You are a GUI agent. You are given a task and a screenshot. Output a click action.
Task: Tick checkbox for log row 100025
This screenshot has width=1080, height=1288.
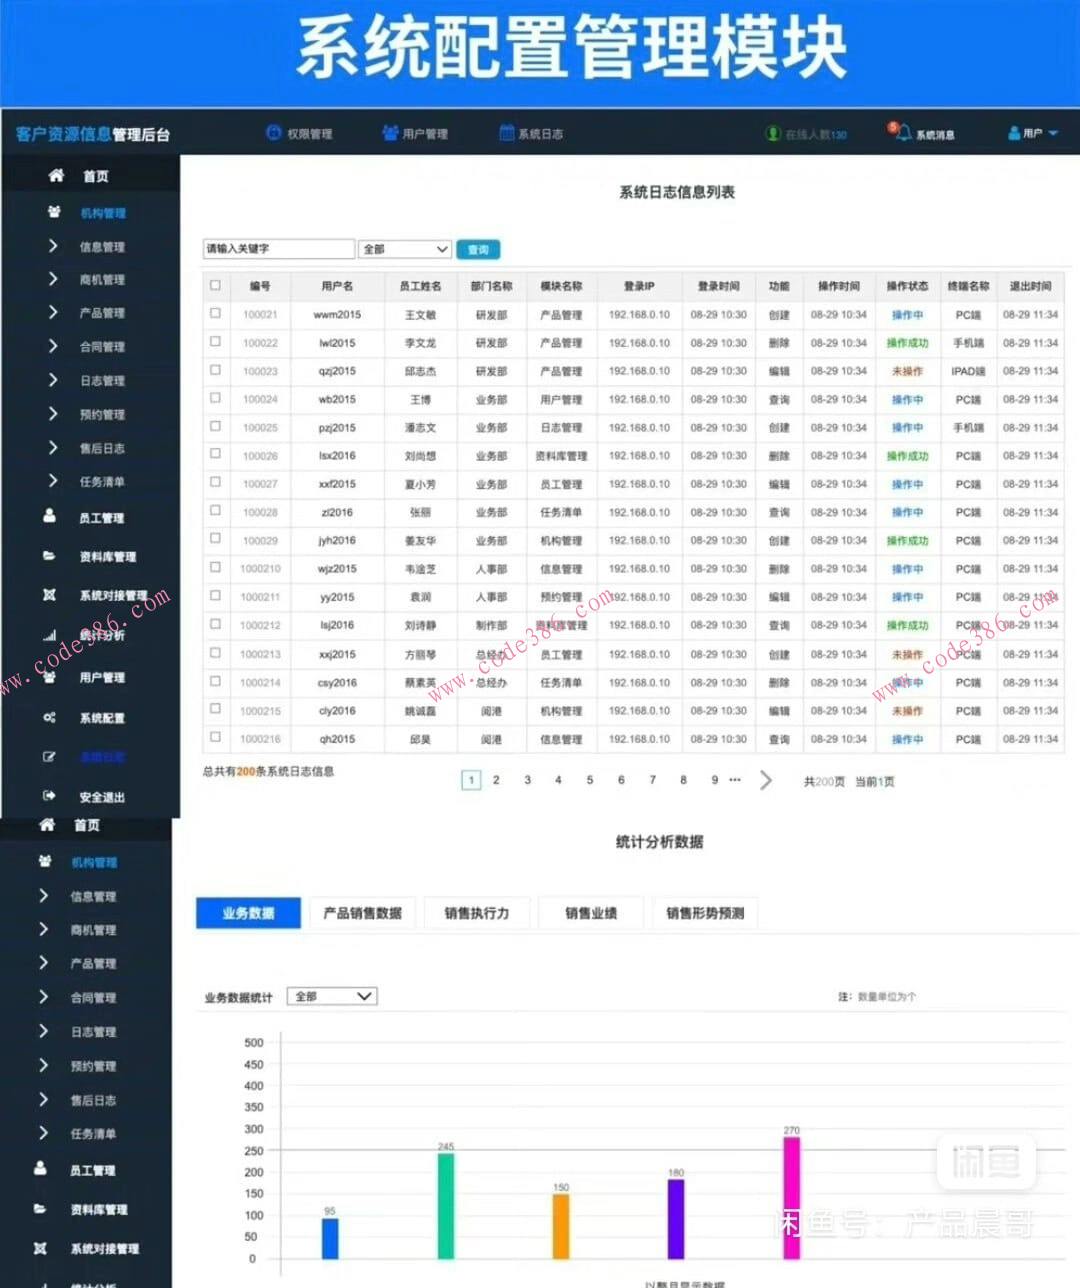tap(215, 427)
